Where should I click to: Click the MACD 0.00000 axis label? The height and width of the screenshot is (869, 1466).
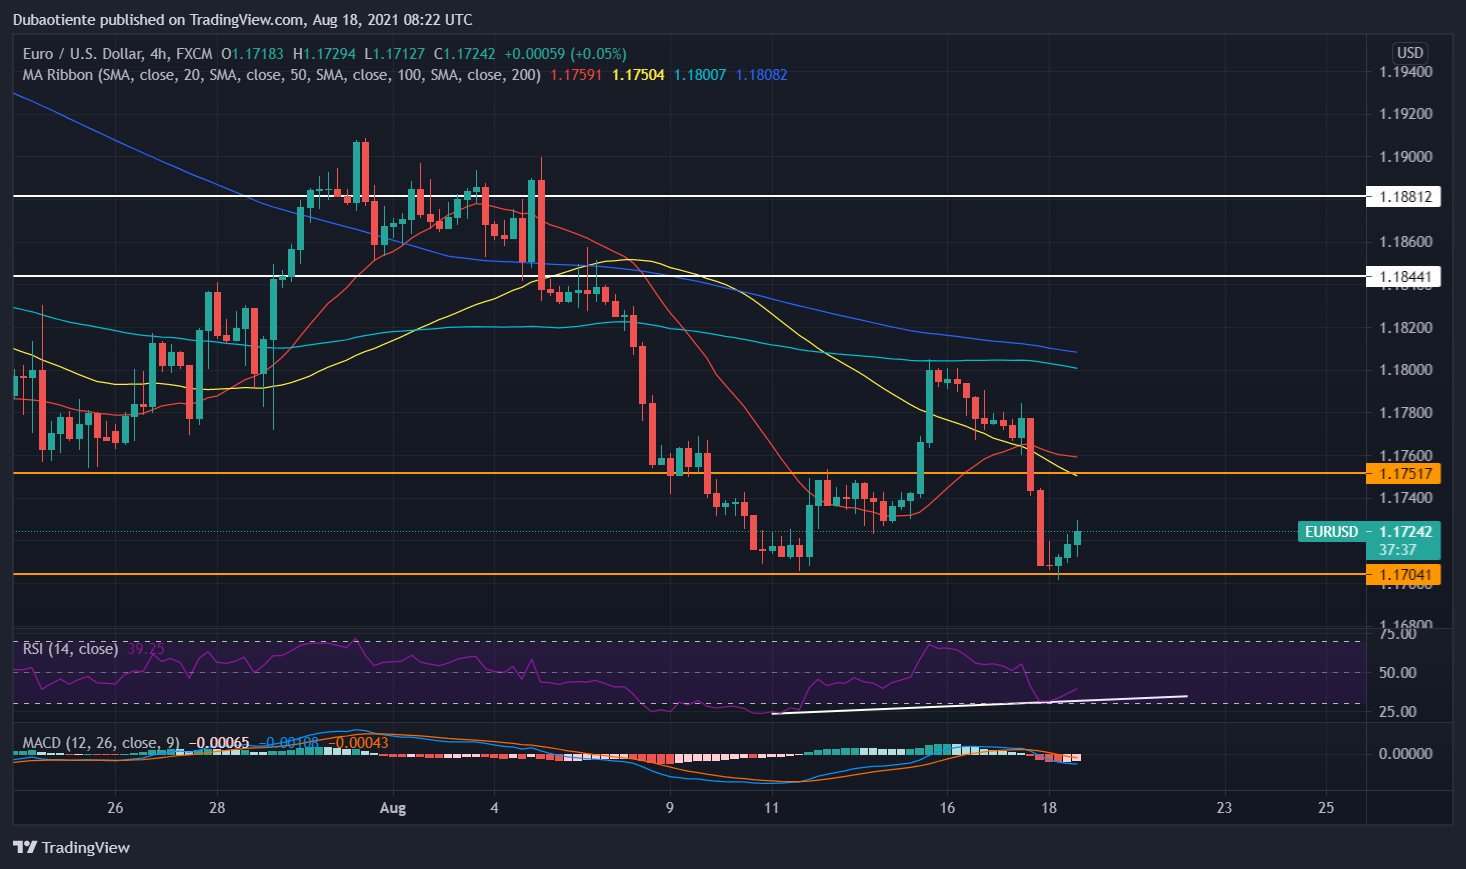(1405, 754)
